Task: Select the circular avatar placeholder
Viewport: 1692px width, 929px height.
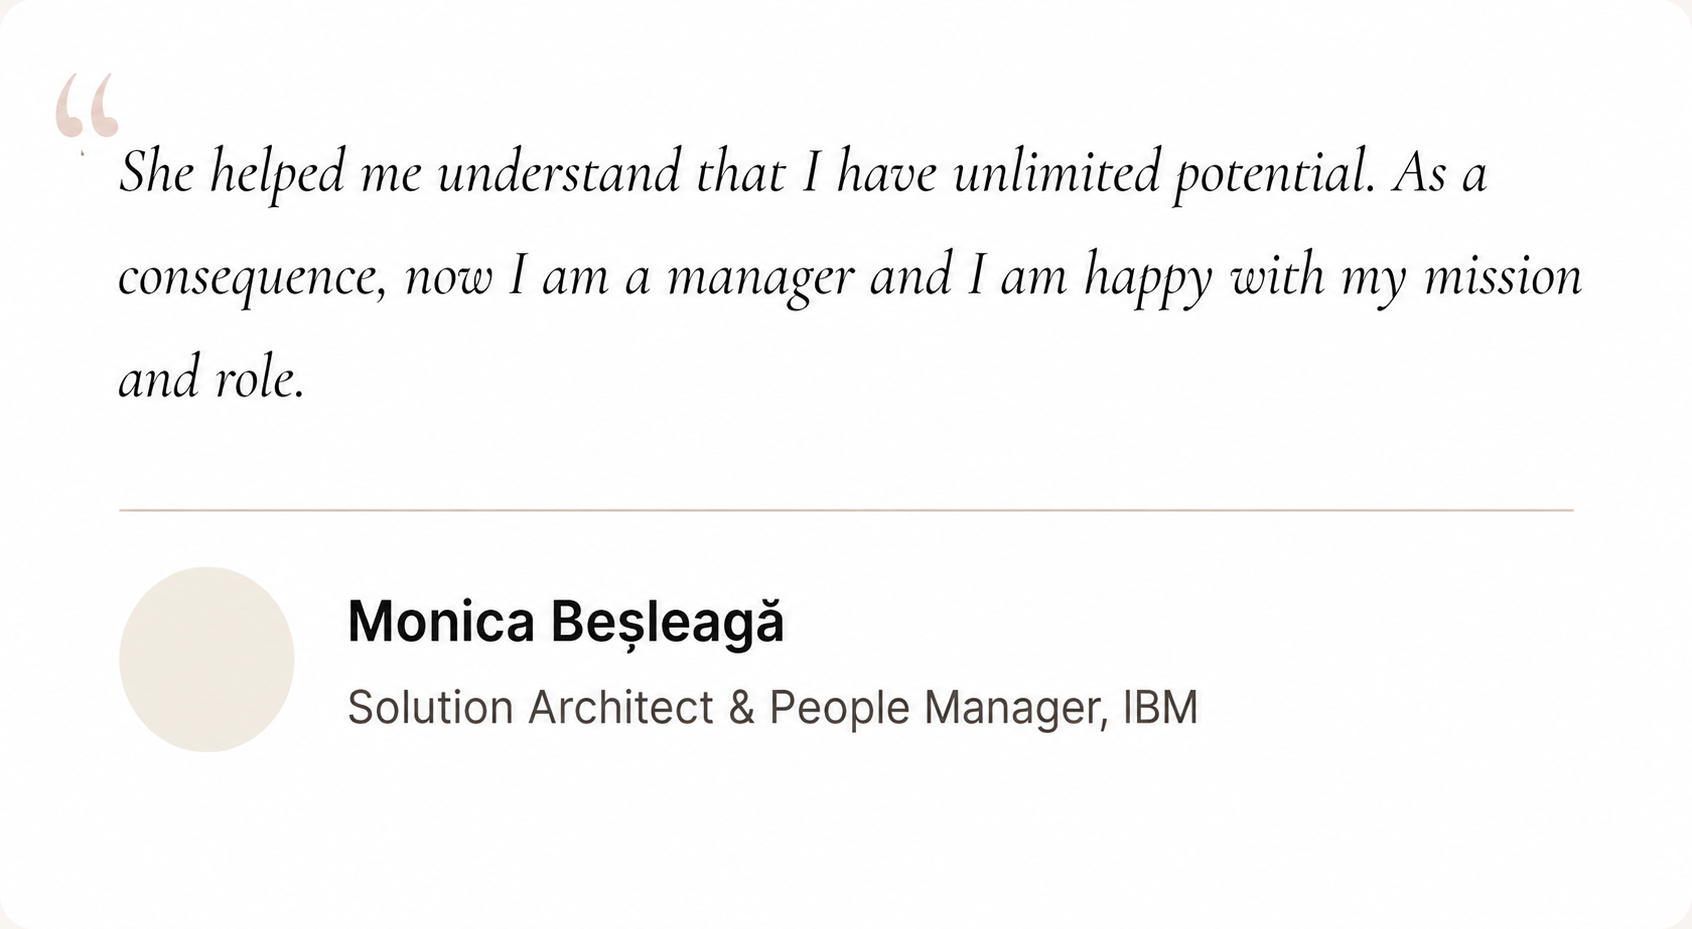Action: click(207, 659)
